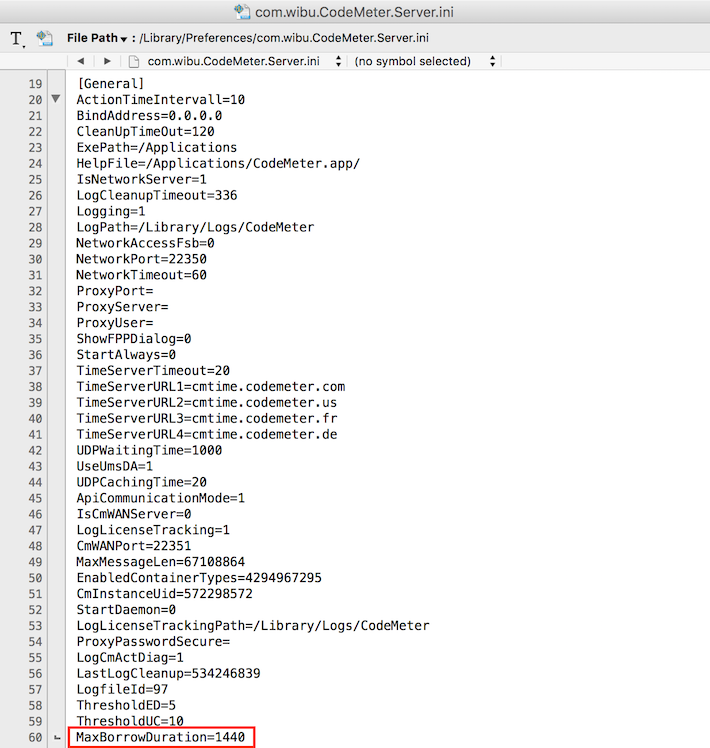Click the LogLicenseTrackingPath=/Library/Logs/CodeMeter line
Screen dimensions: 710x748
[252, 626]
